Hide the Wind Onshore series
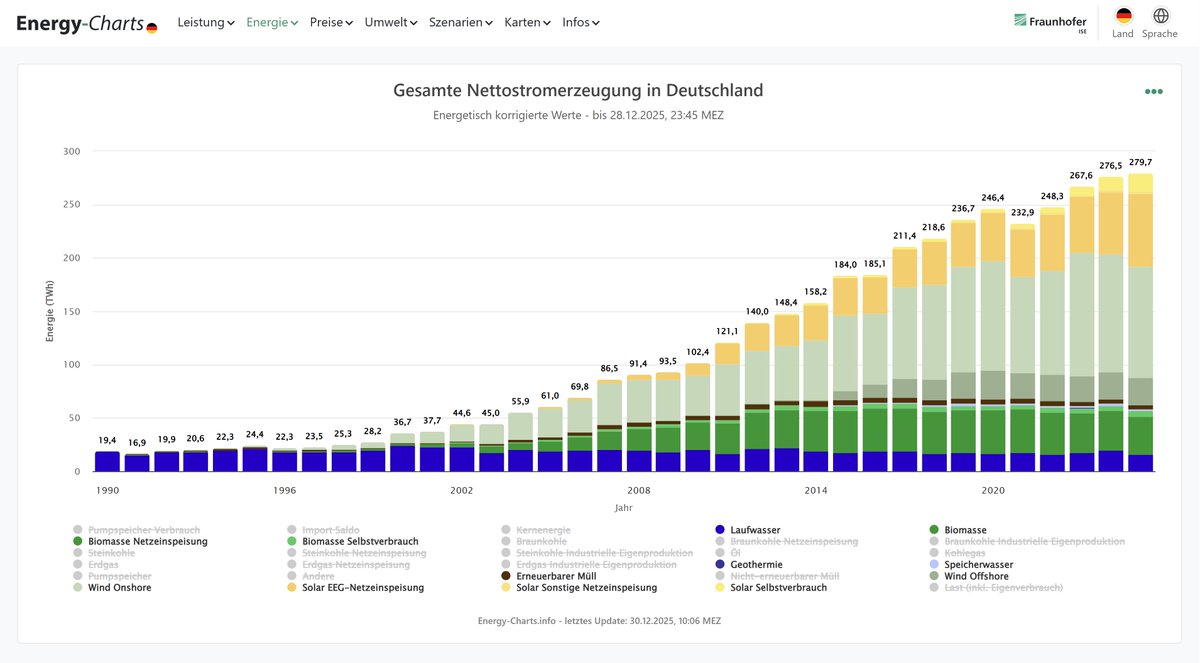Screen dimensions: 1200x663 coord(121,587)
